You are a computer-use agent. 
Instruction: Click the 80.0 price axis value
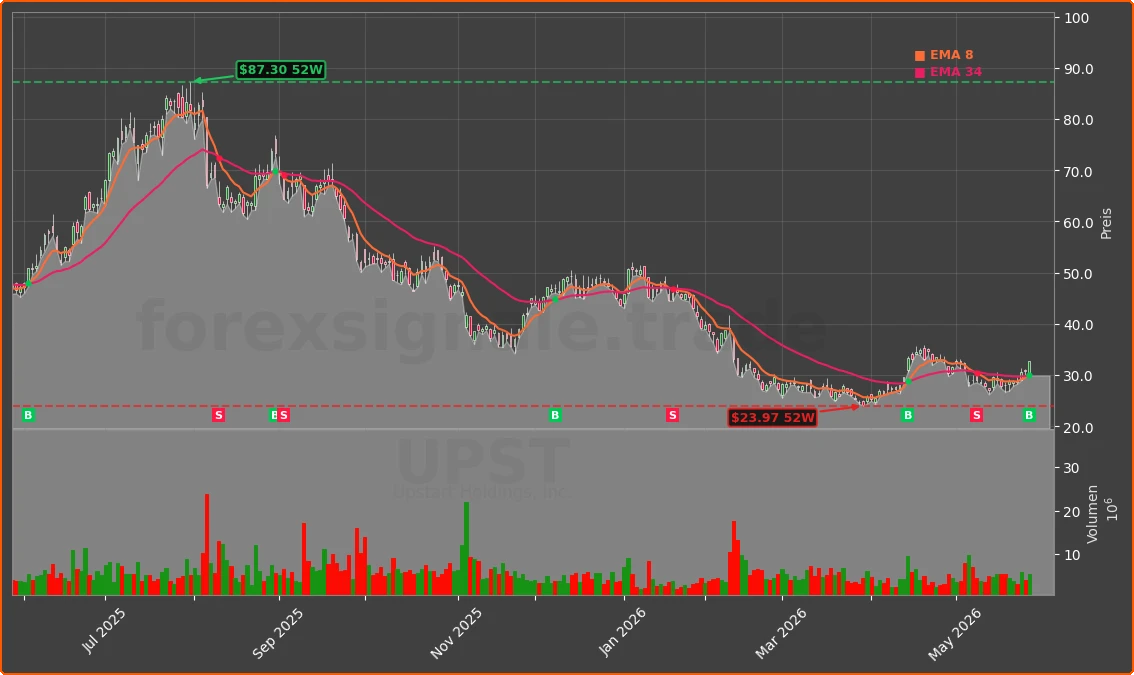[x=1078, y=120]
